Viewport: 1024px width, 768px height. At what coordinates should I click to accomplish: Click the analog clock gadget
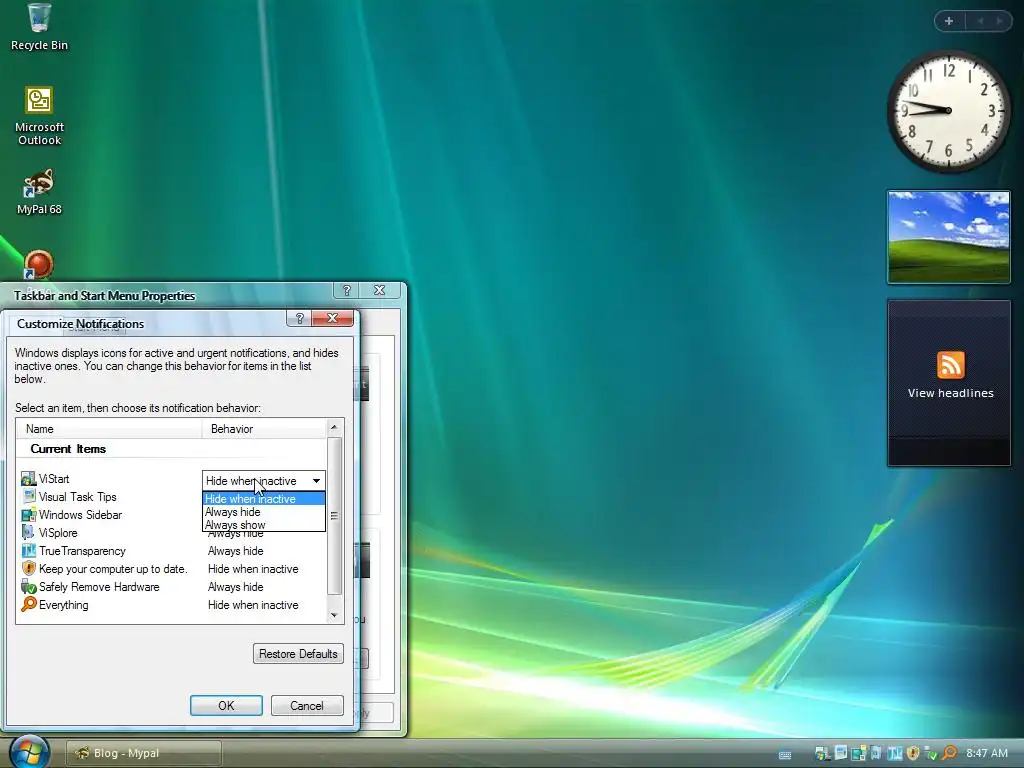point(948,111)
